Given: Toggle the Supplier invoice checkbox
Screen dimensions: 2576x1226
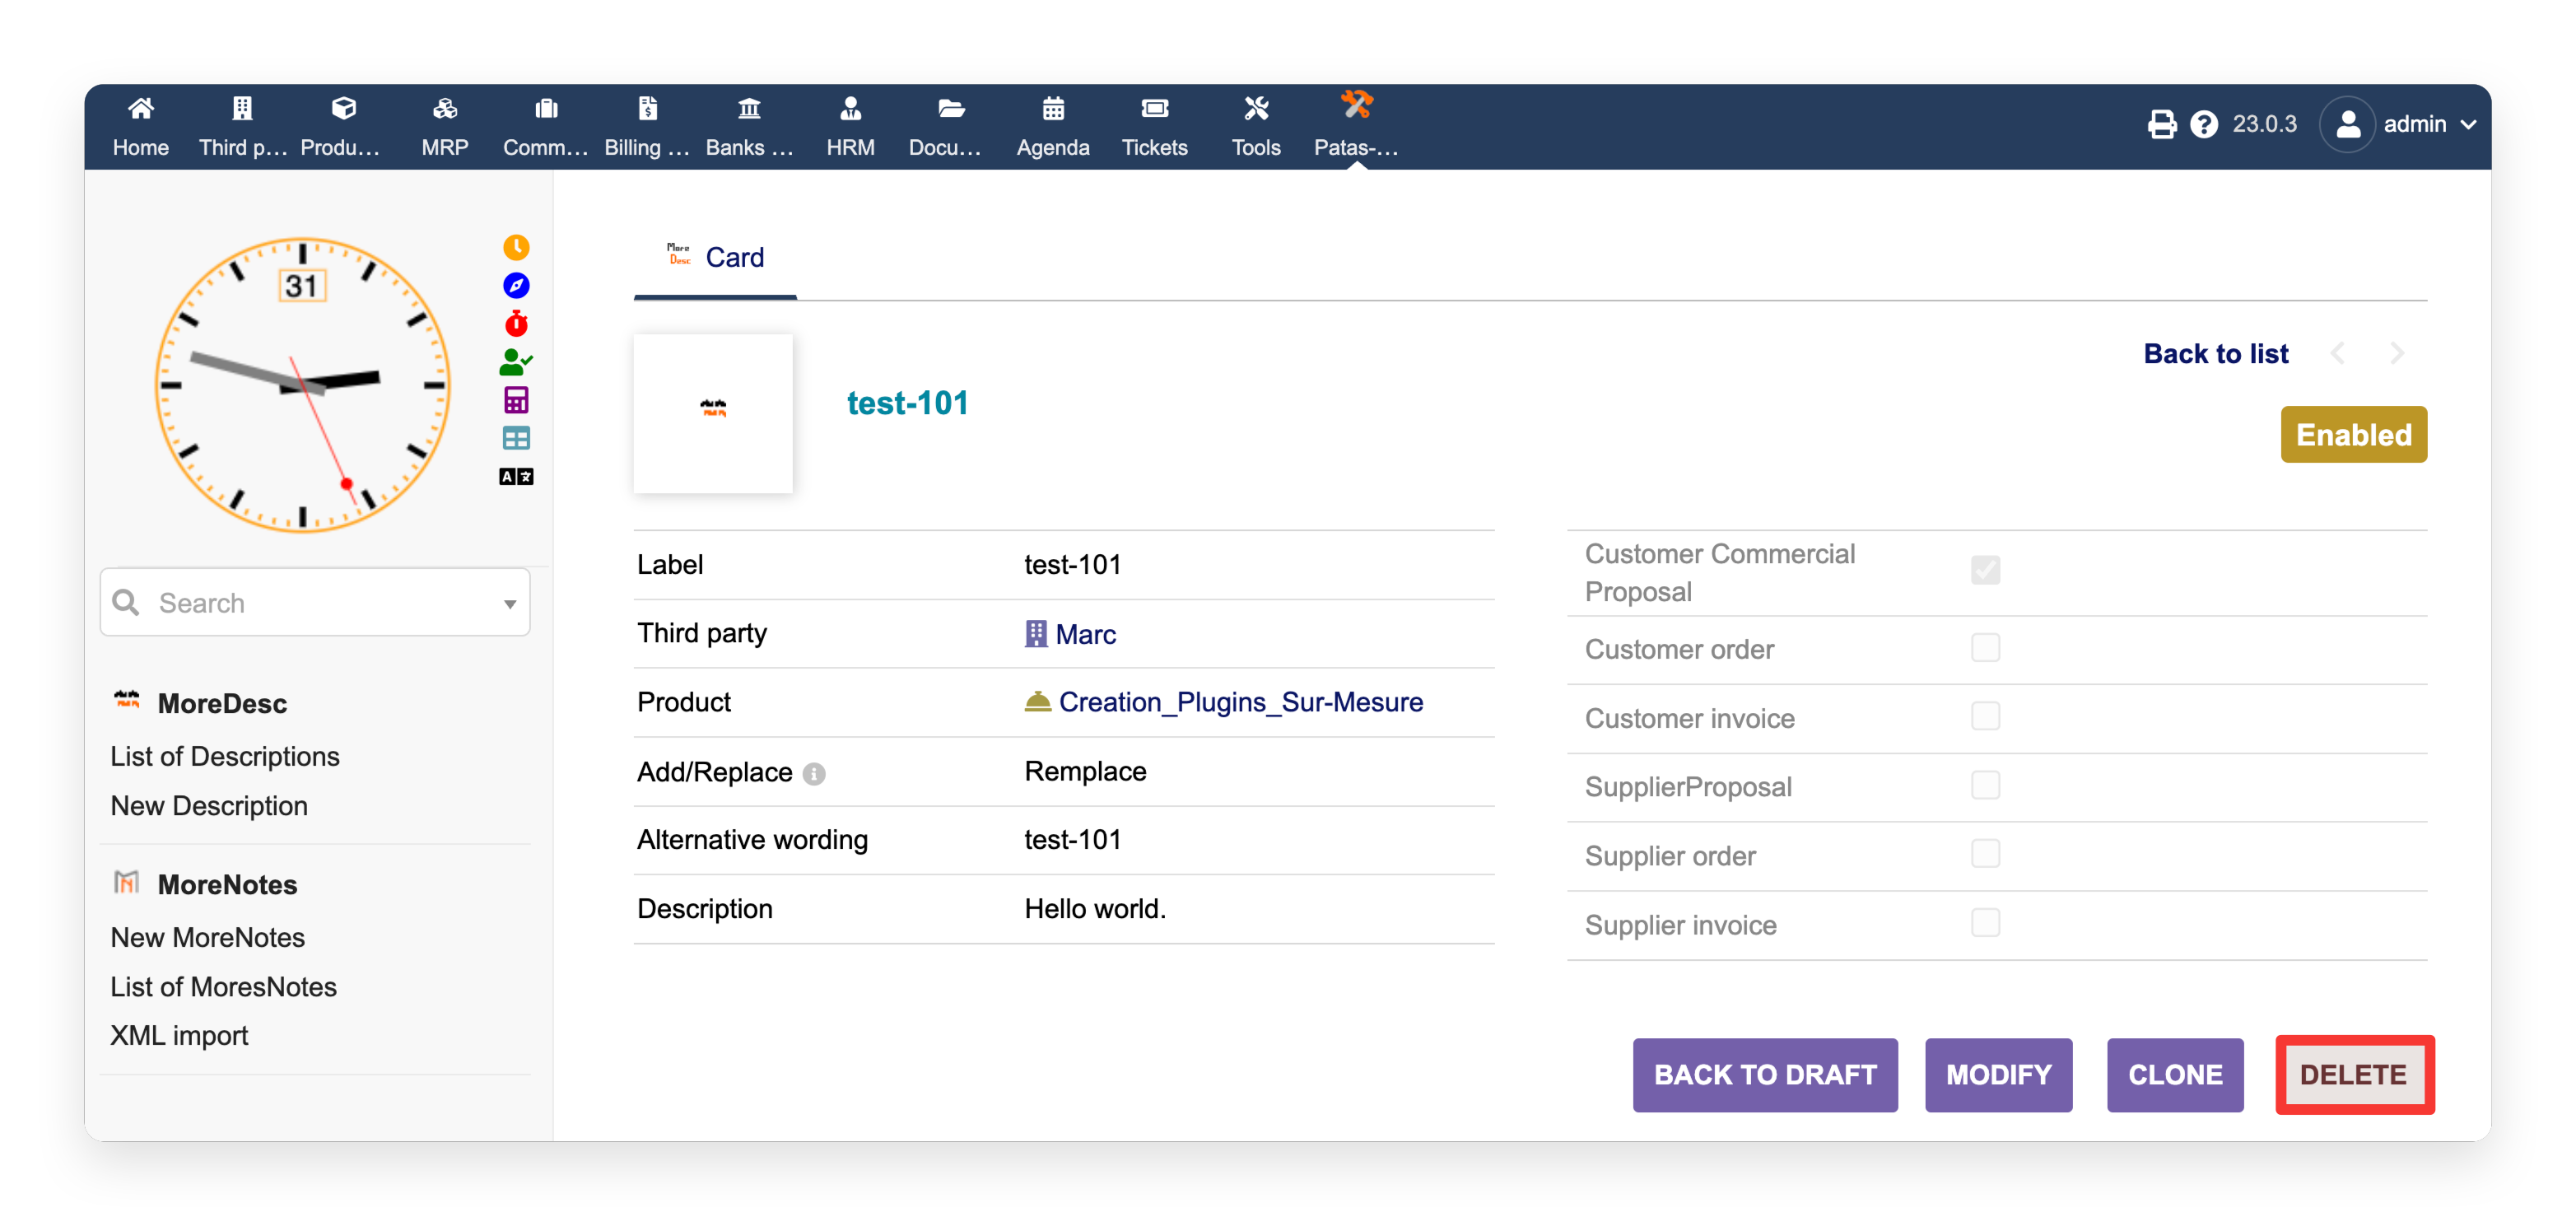Looking at the screenshot, I should tap(1985, 923).
